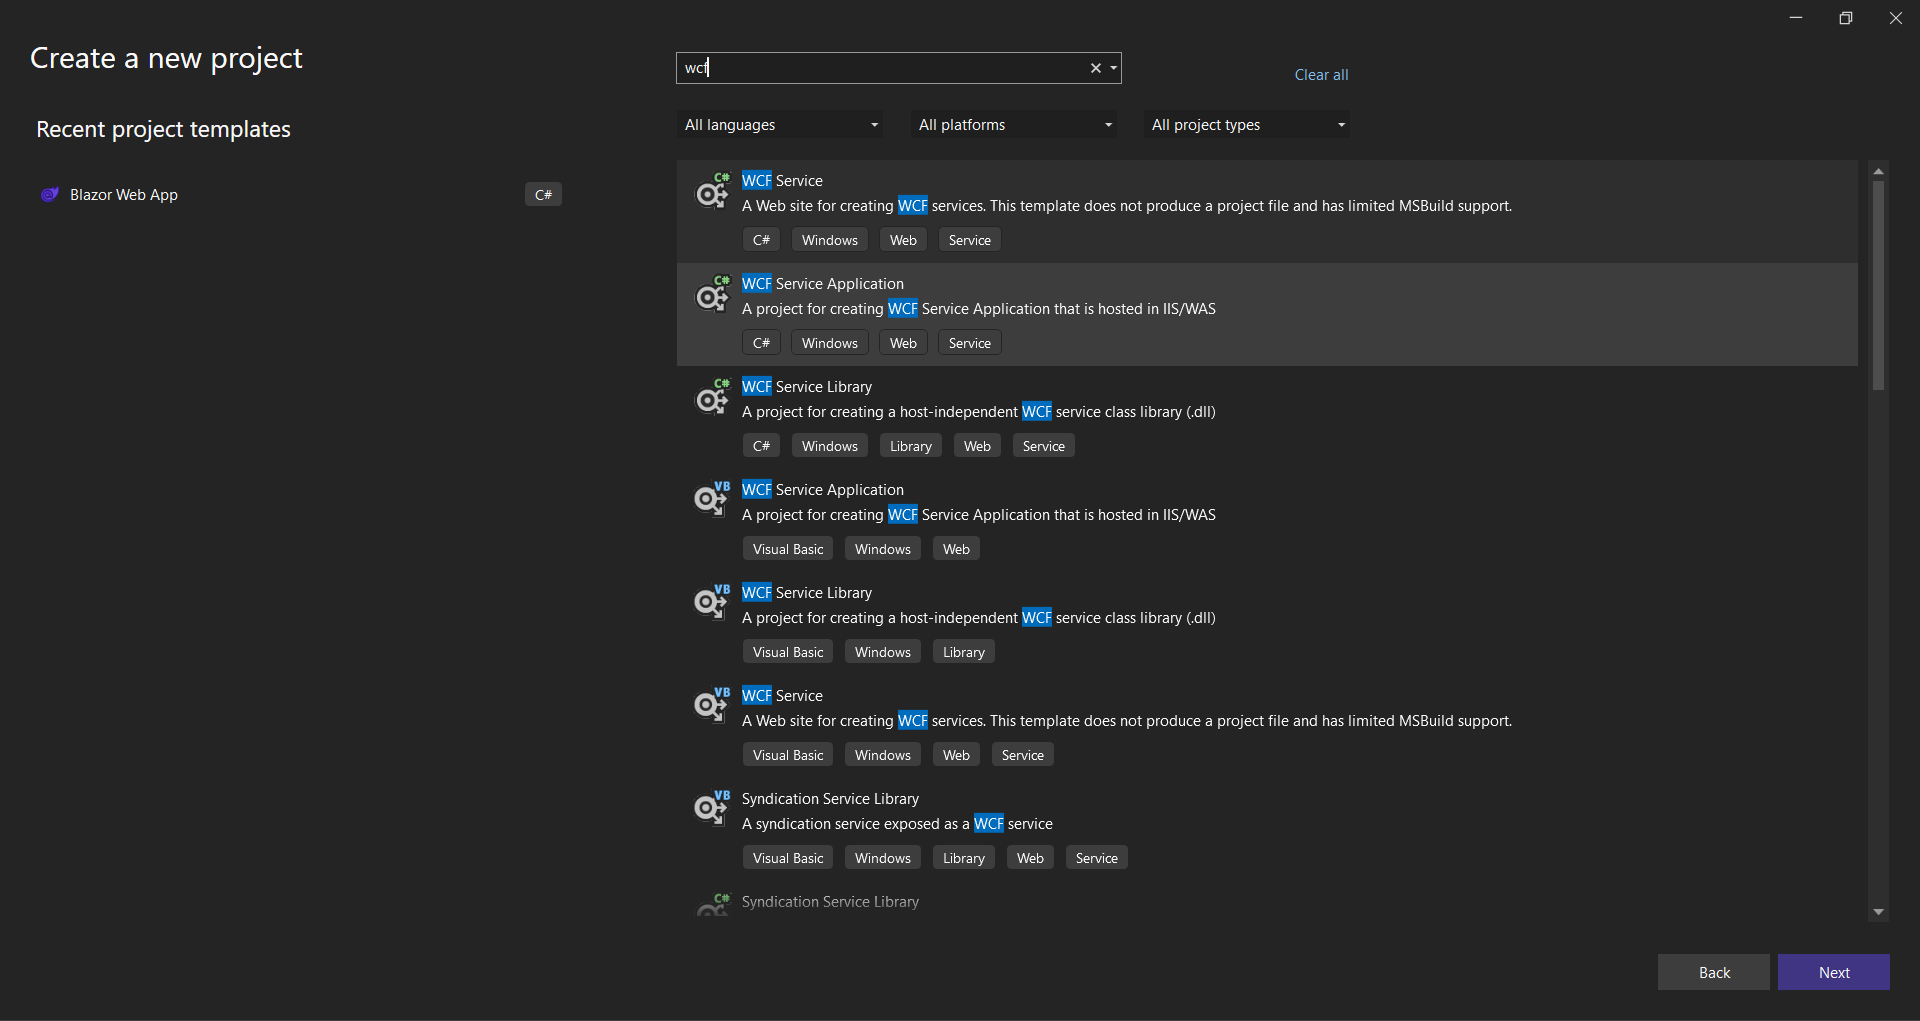Image resolution: width=1920 pixels, height=1021 pixels.
Task: Select the C# WCF Service template title
Action: 782,181
